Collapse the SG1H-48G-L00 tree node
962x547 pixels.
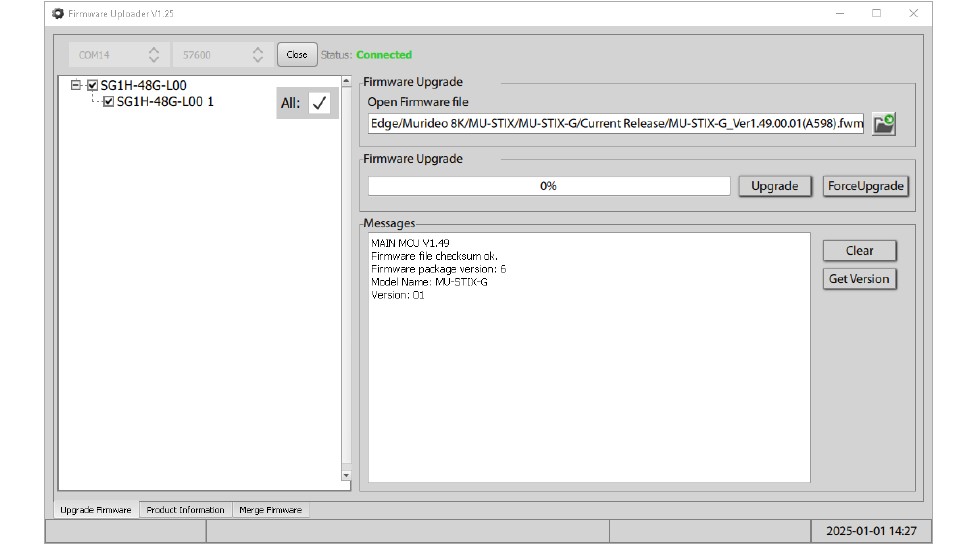(x=76, y=86)
